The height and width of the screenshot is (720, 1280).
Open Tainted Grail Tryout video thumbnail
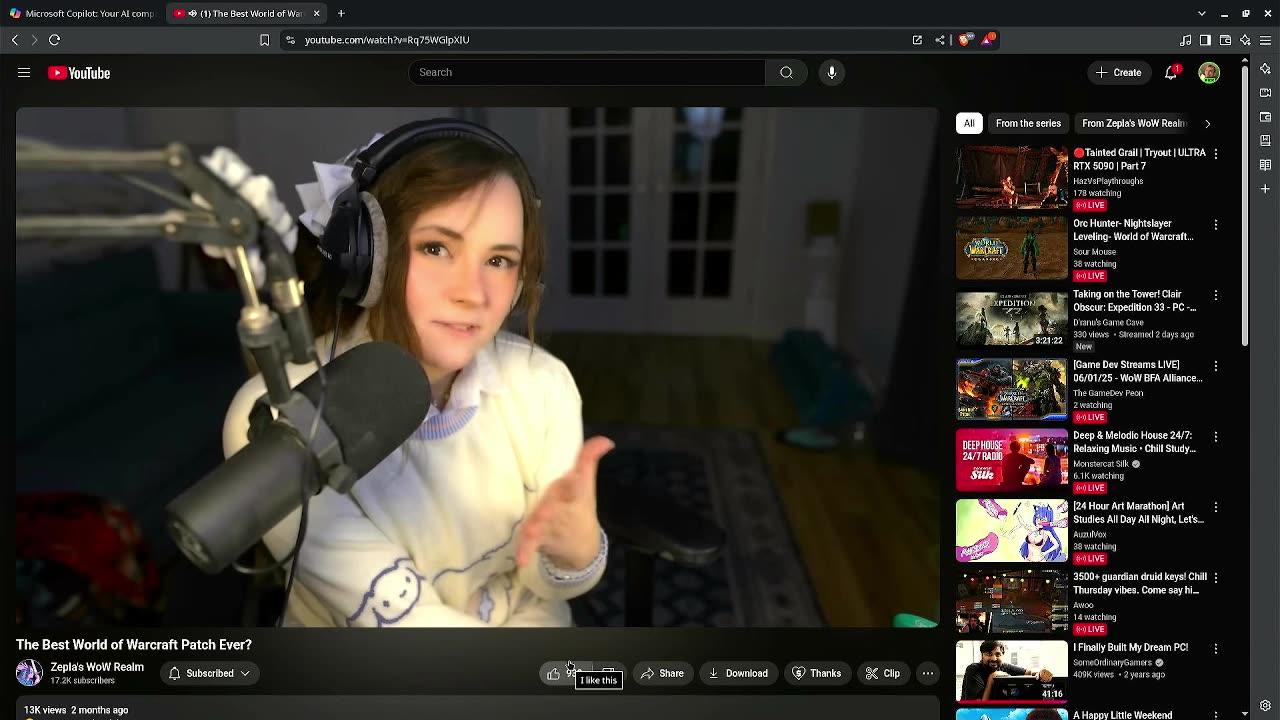[1012, 178]
